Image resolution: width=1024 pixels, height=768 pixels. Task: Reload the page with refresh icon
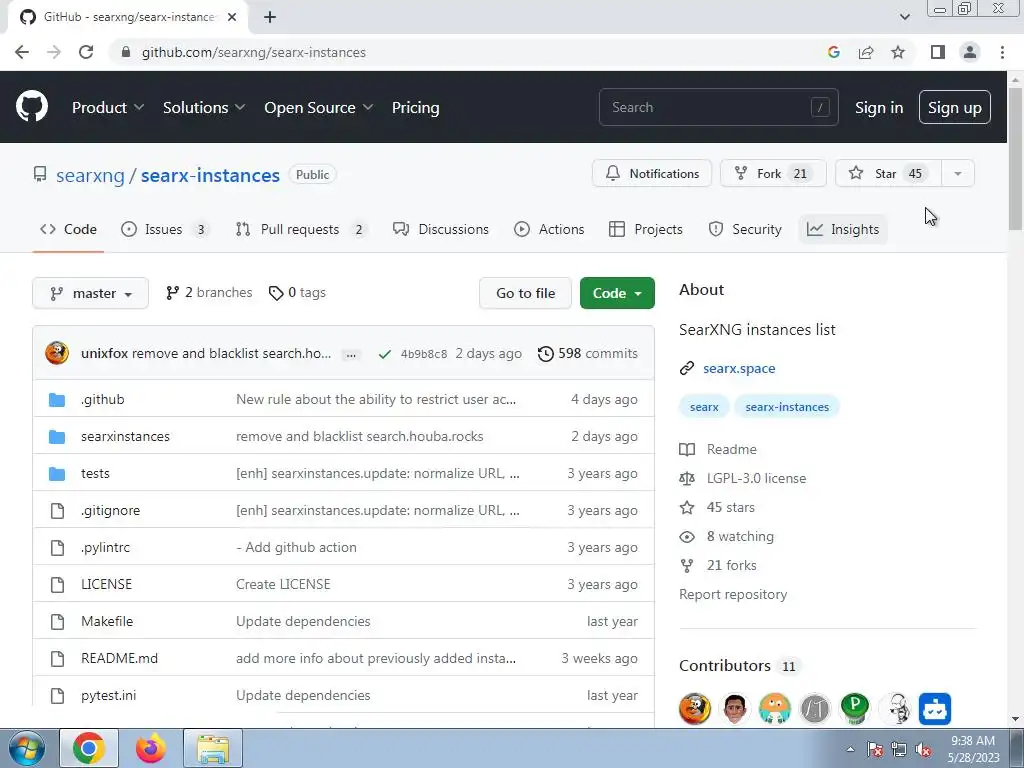(86, 52)
